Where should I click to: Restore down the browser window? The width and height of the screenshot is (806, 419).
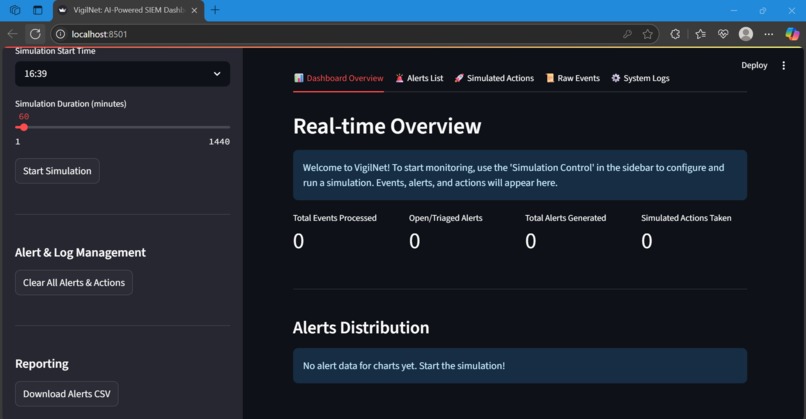point(763,10)
